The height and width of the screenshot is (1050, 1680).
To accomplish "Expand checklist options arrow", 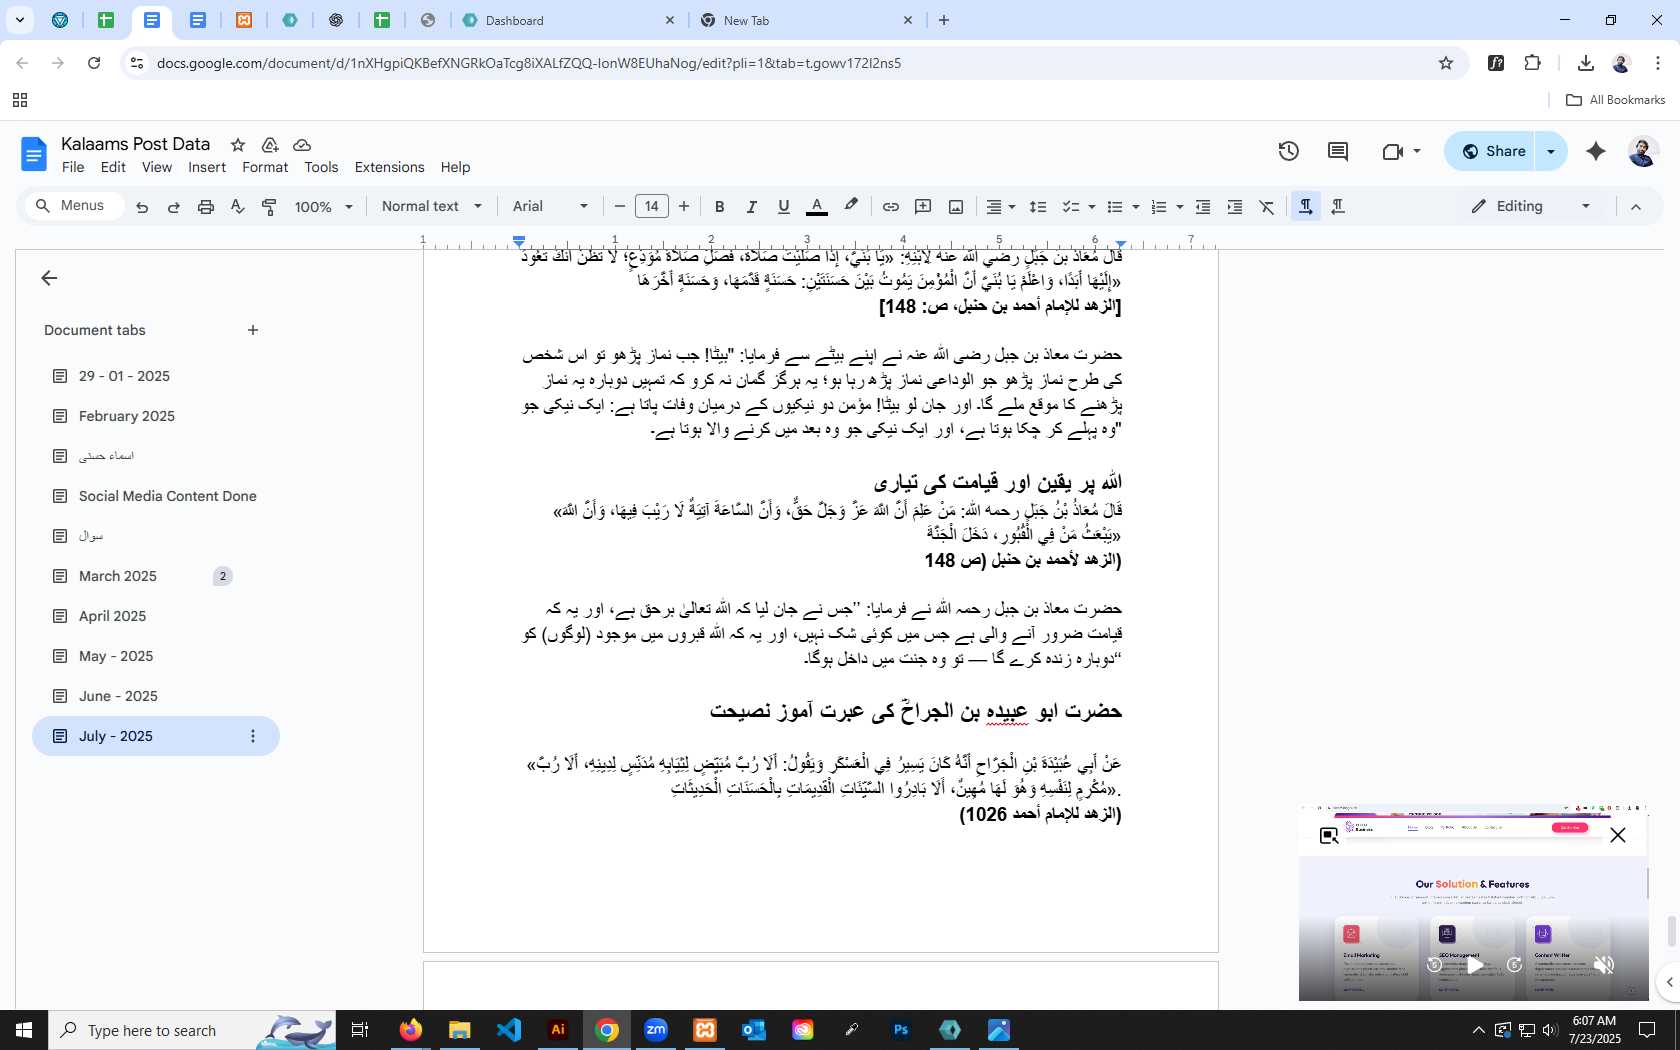I will pos(1091,207).
